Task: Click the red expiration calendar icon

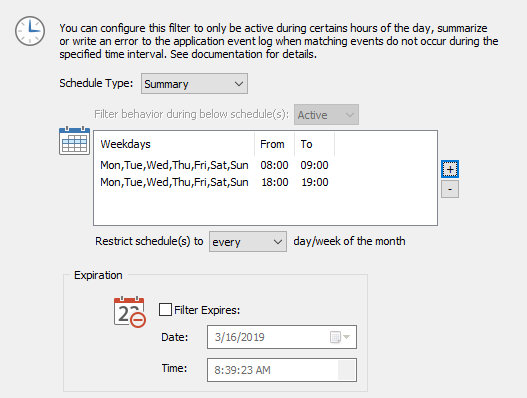Action: click(130, 312)
